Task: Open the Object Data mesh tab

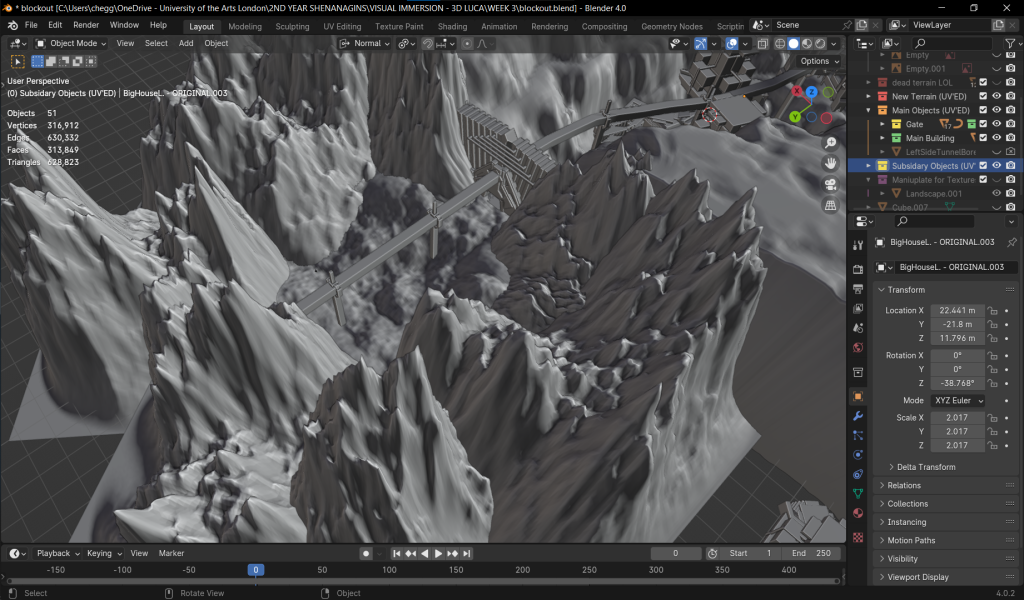Action: pos(858,494)
